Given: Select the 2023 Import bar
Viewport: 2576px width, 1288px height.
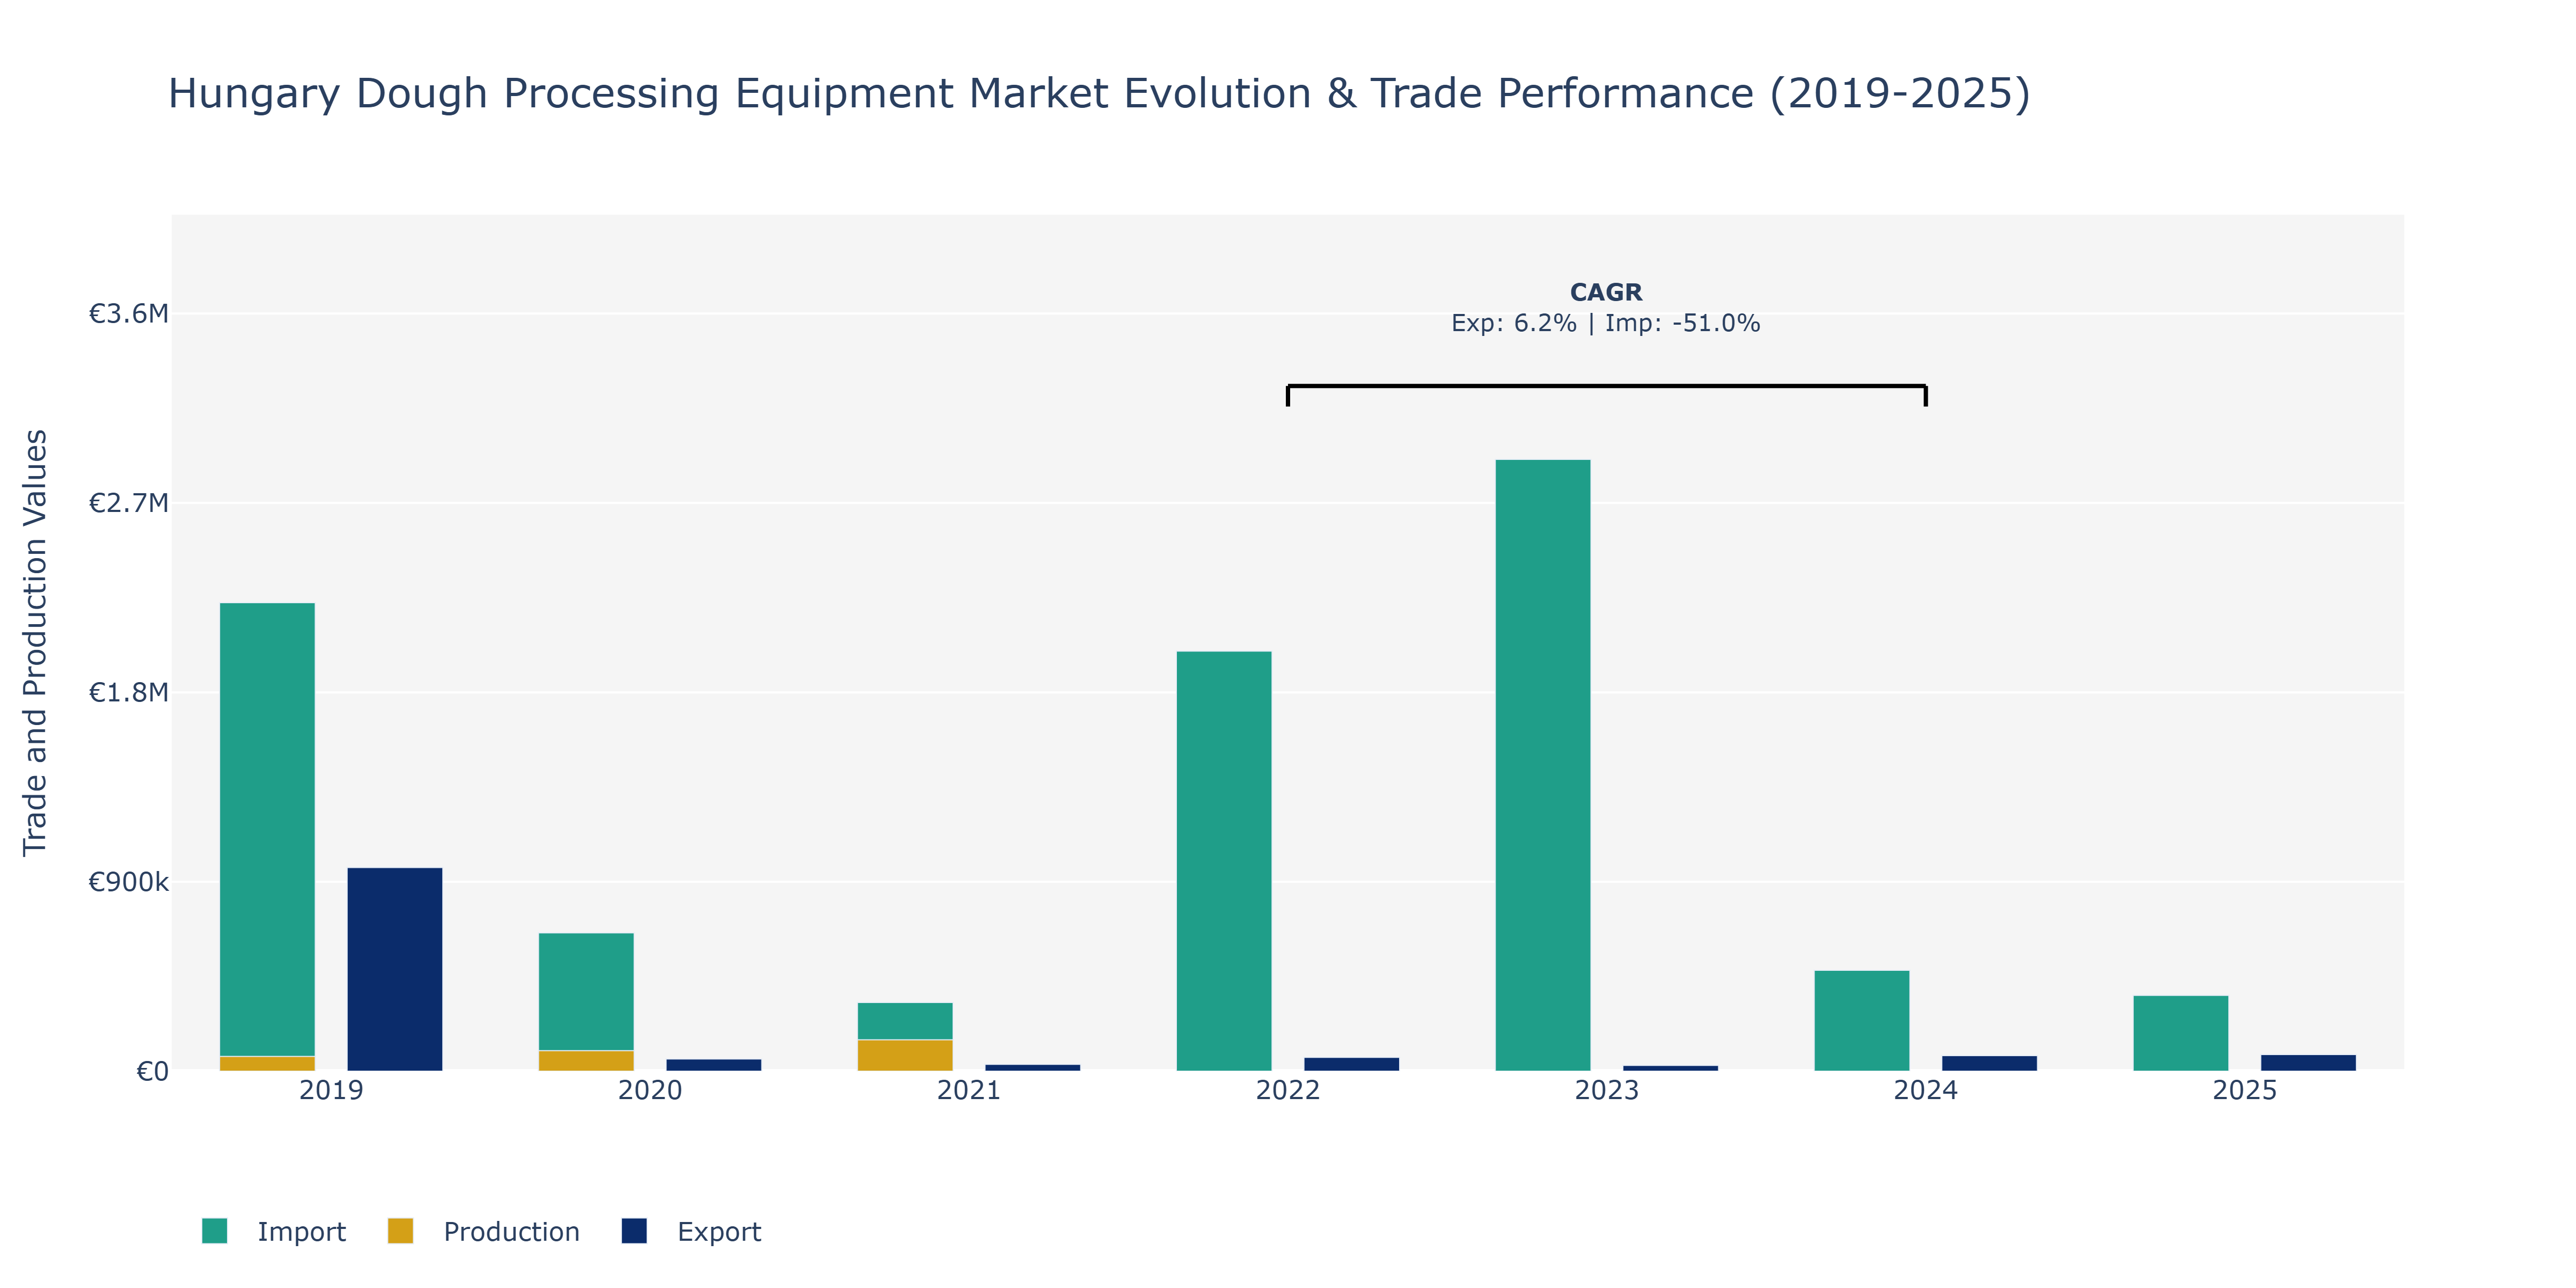Looking at the screenshot, I should coord(1543,765).
